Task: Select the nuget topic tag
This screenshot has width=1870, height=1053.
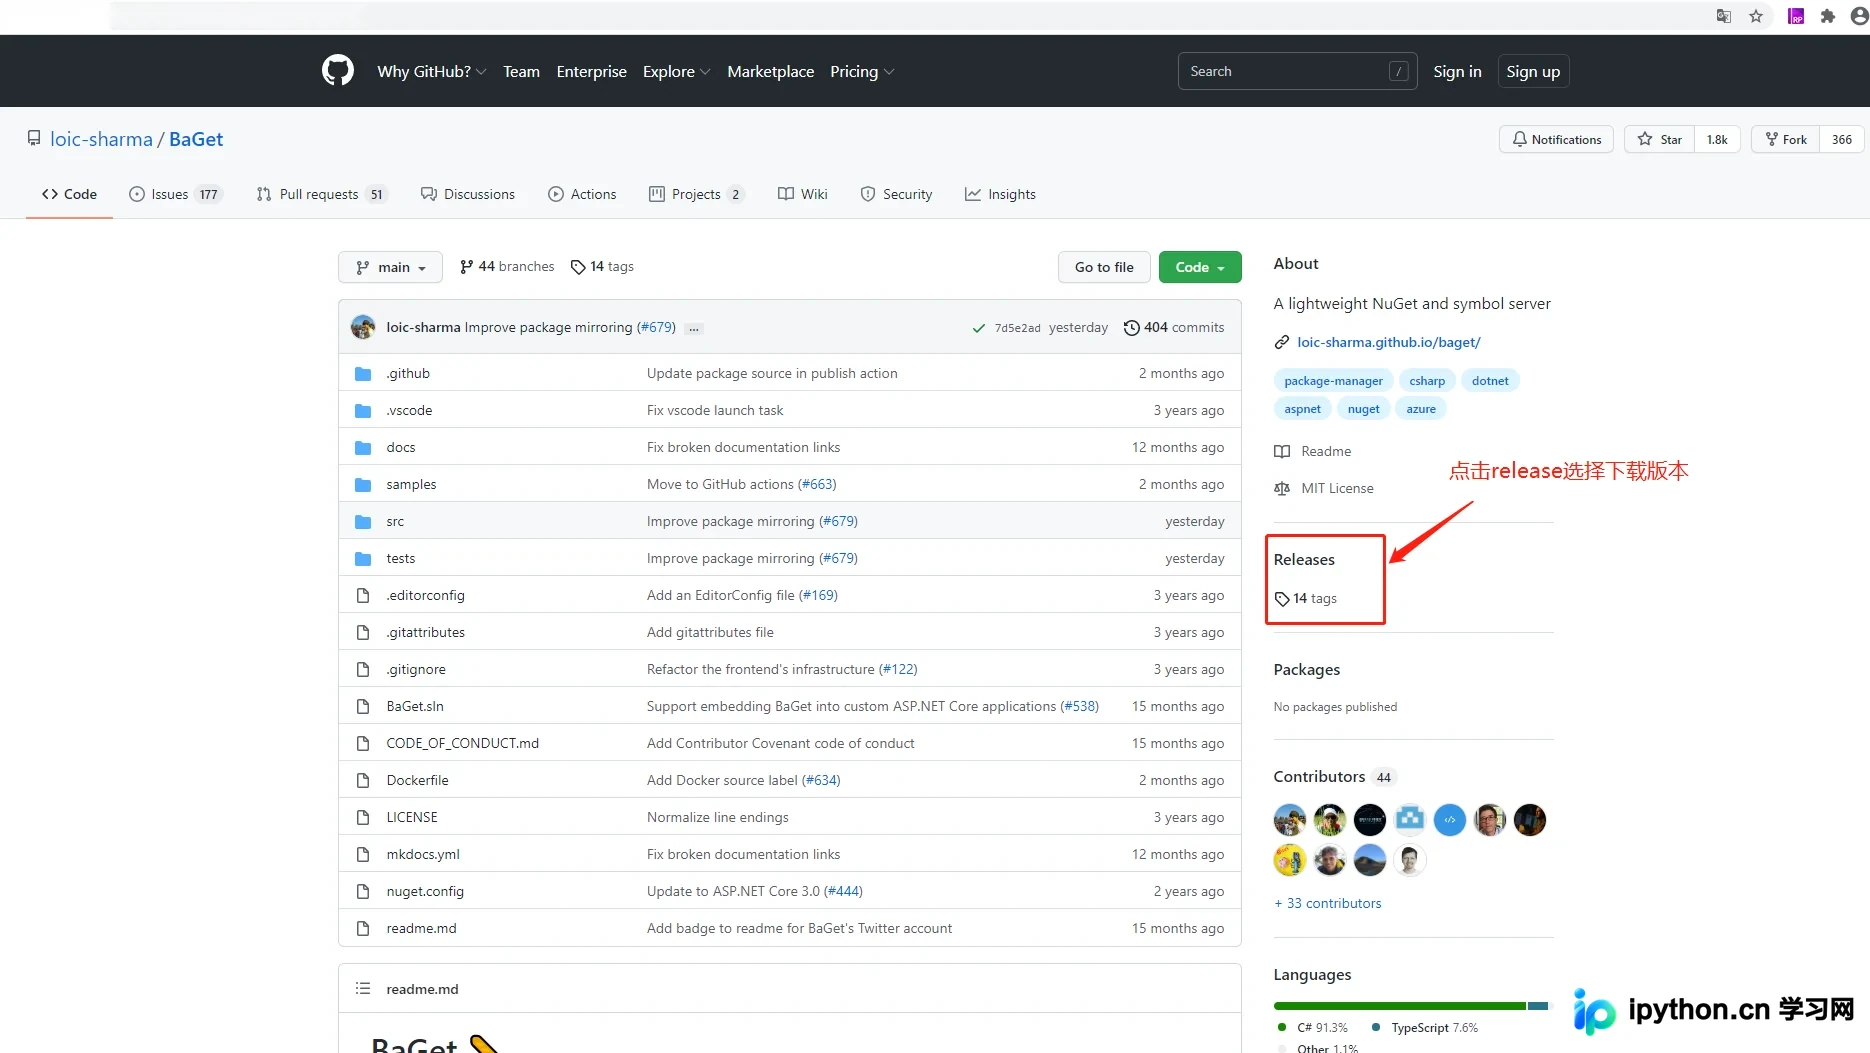Action: coord(1363,409)
